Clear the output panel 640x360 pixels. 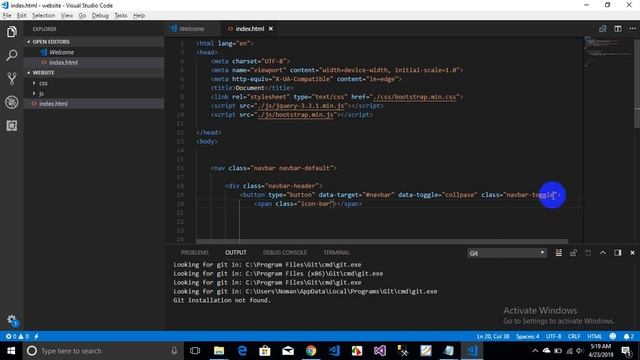(558, 253)
